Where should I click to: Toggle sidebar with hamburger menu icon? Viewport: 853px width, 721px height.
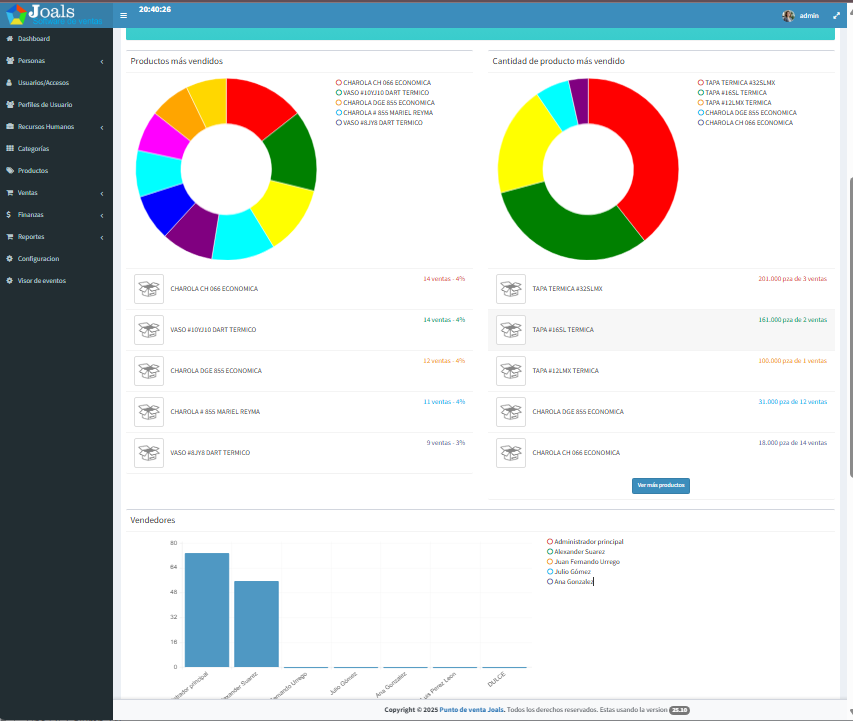tap(123, 15)
